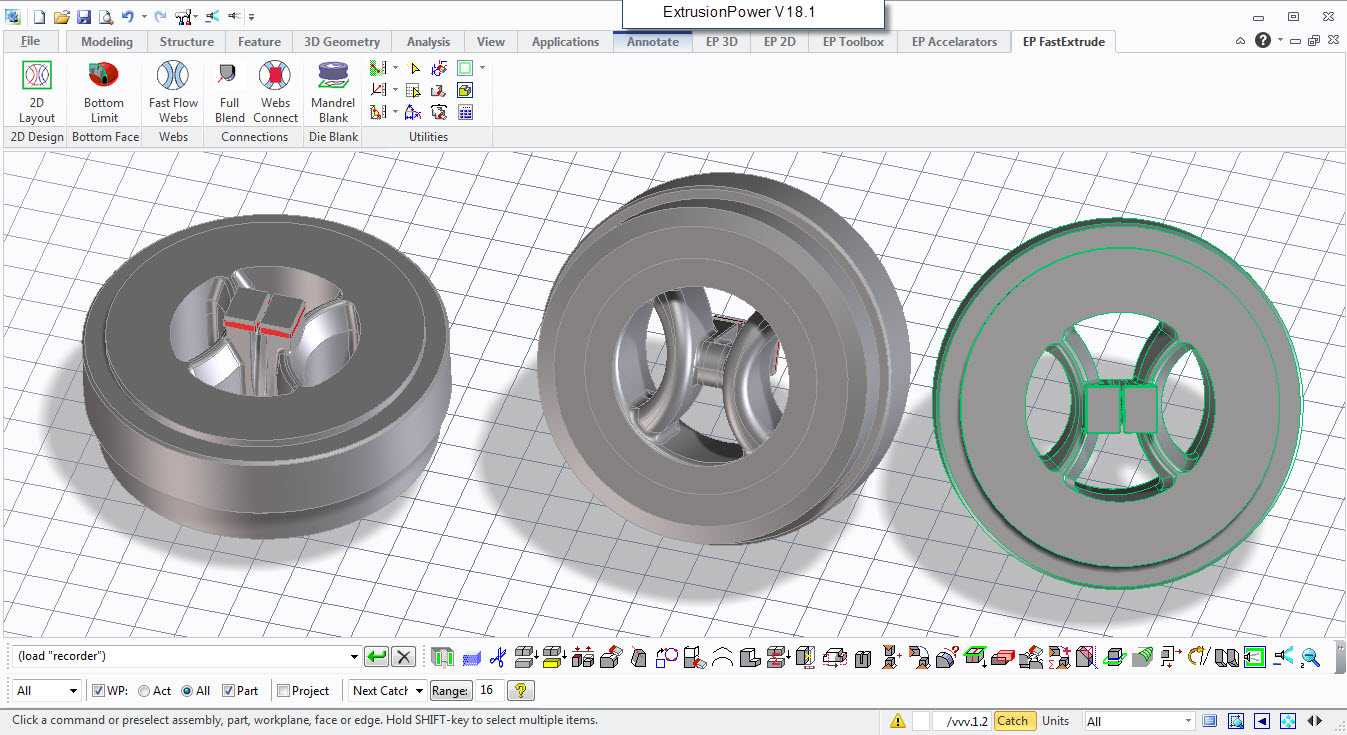Confirm command with green arrow button
Screen dimensions: 1347x735
pyautogui.click(x=376, y=657)
